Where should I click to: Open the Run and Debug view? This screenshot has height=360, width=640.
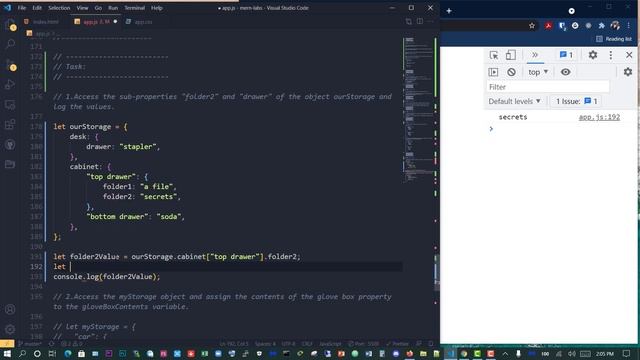(10, 84)
